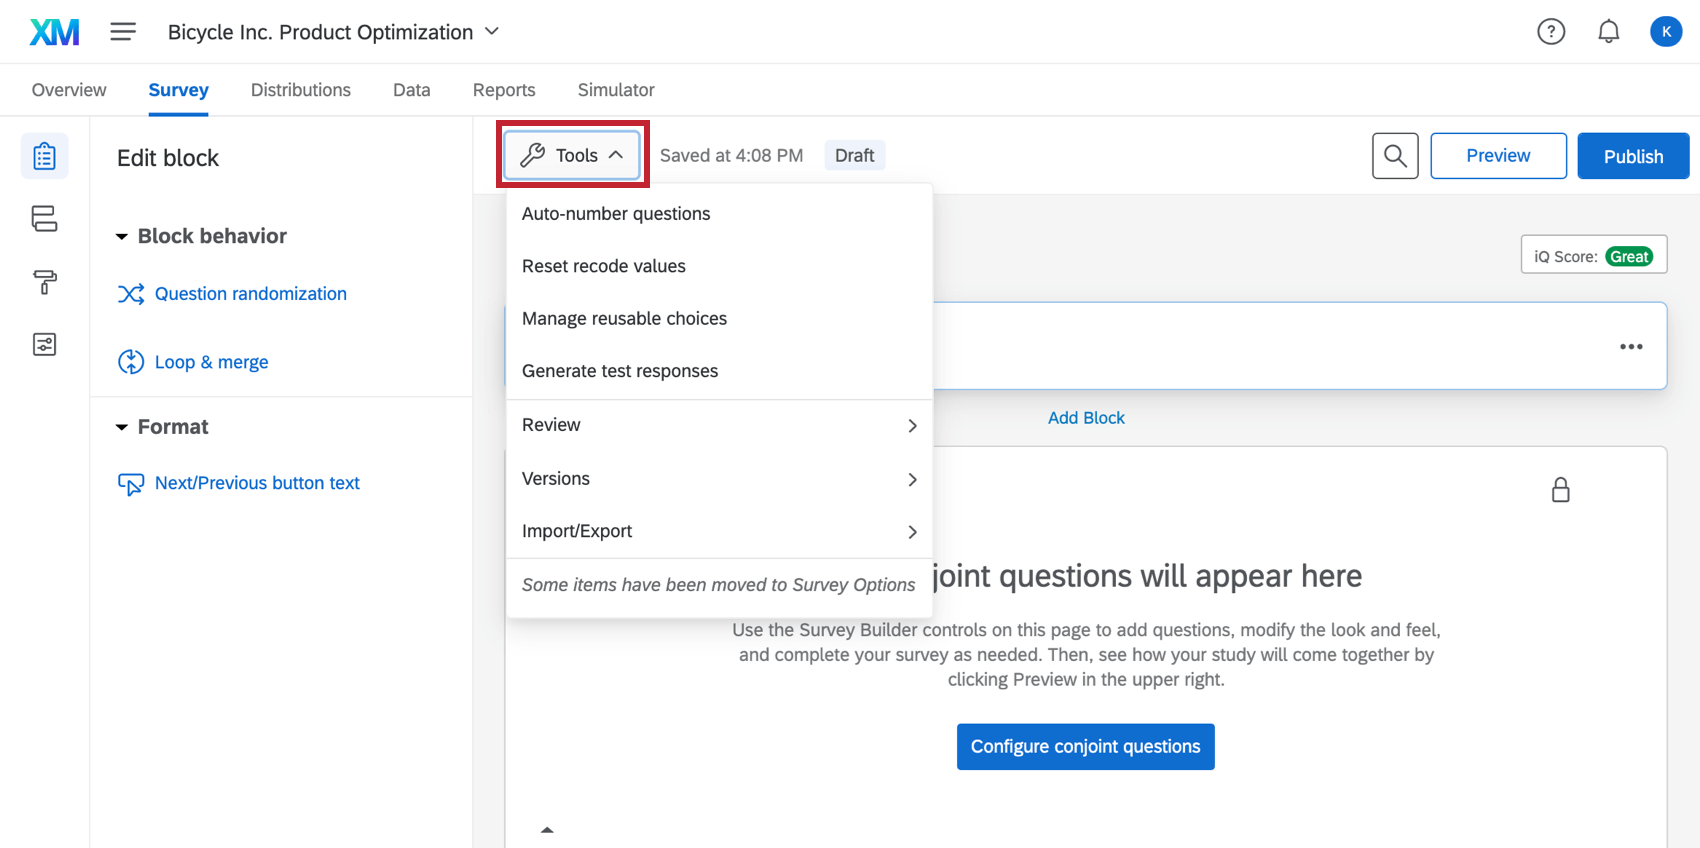Collapse the Format section
Screen dimensions: 1700x848
click(x=122, y=427)
